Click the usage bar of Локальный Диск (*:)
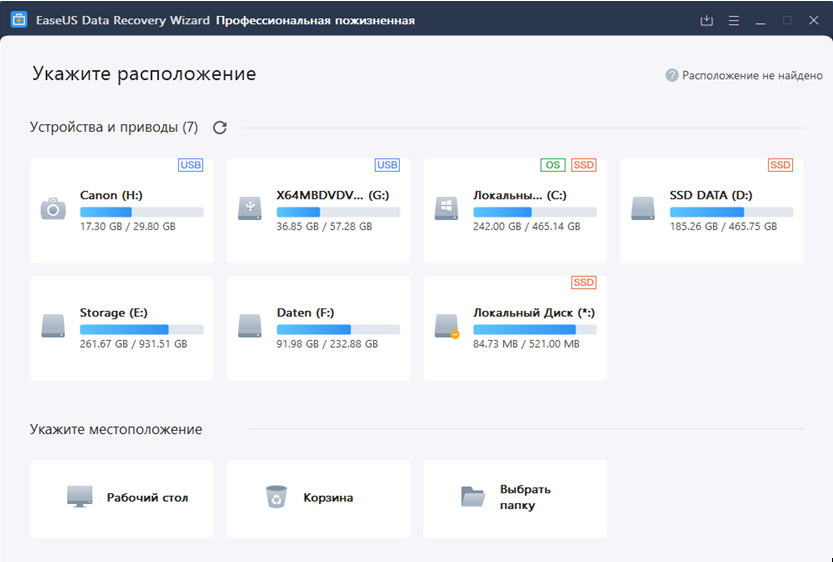The height and width of the screenshot is (562, 833). point(534,329)
